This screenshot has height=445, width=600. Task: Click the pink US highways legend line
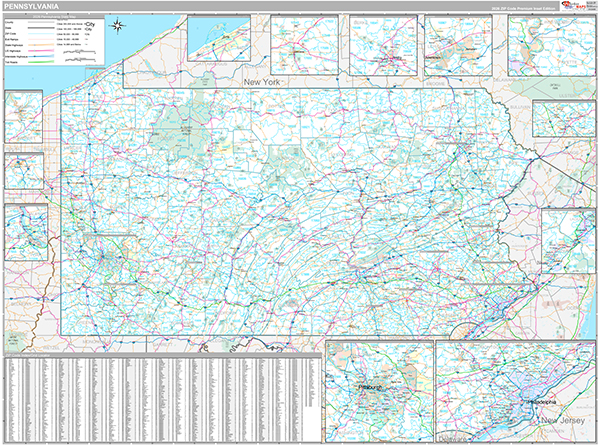tap(40, 50)
